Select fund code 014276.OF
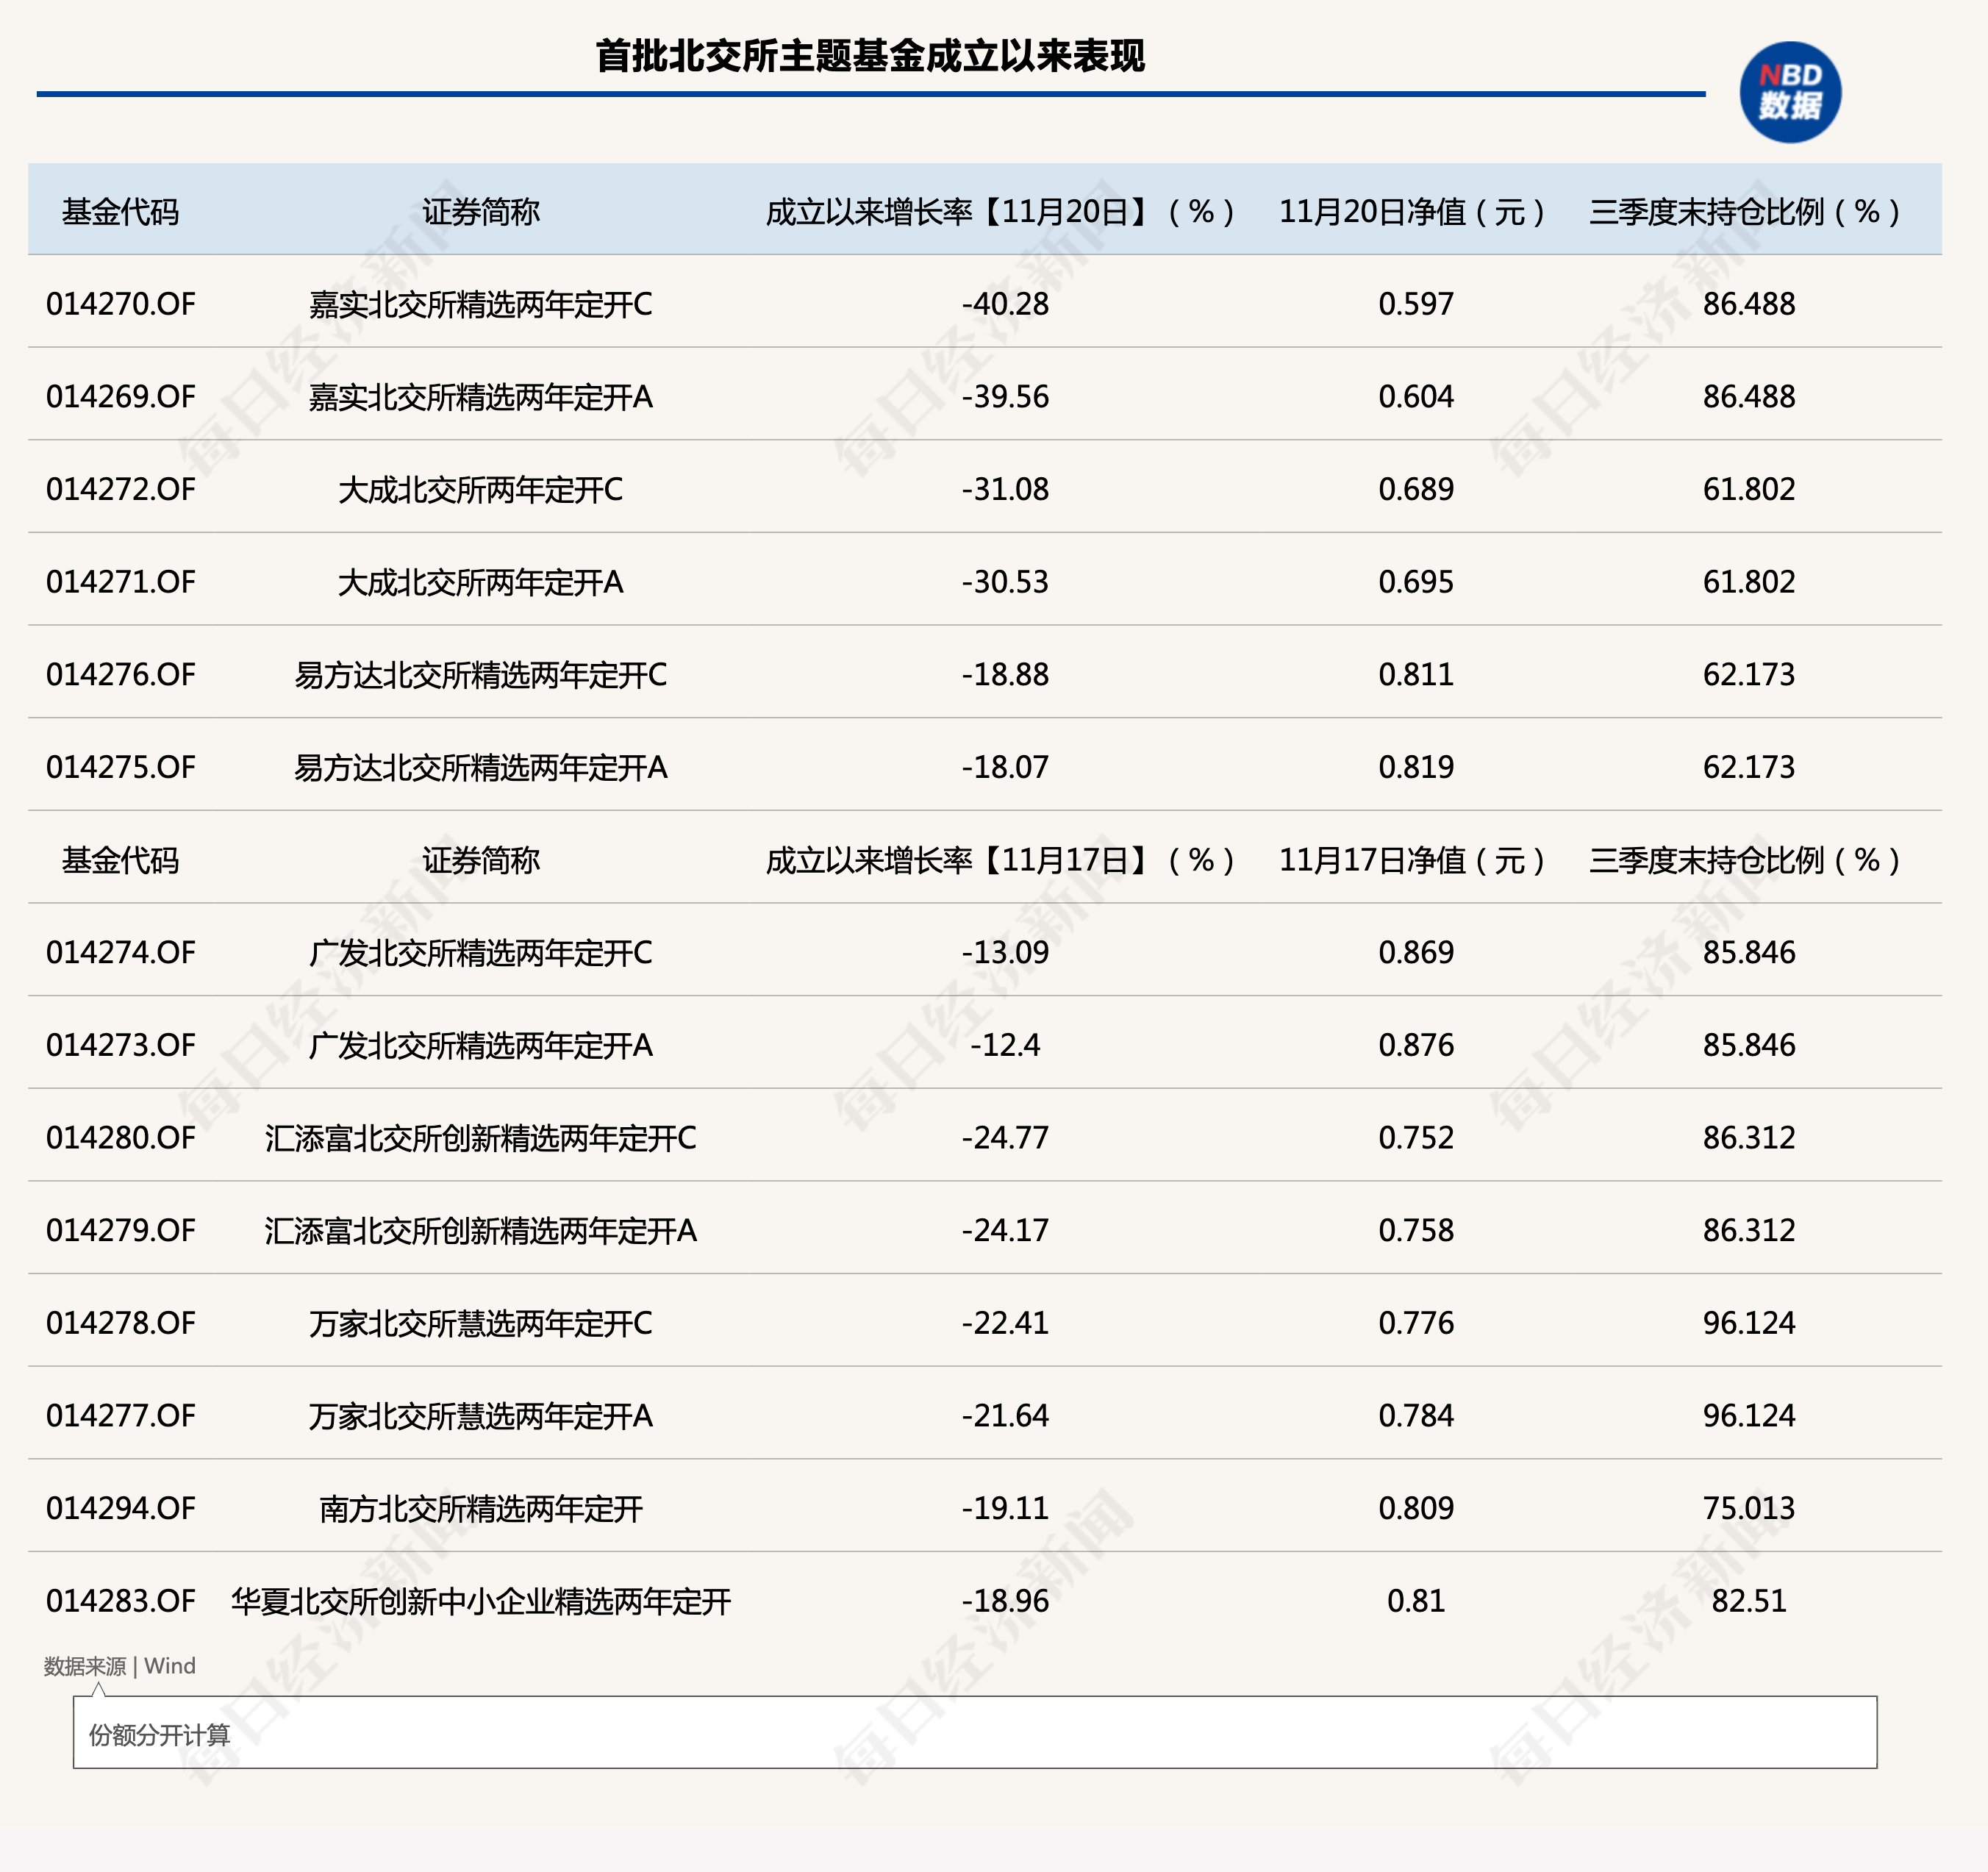 (121, 675)
